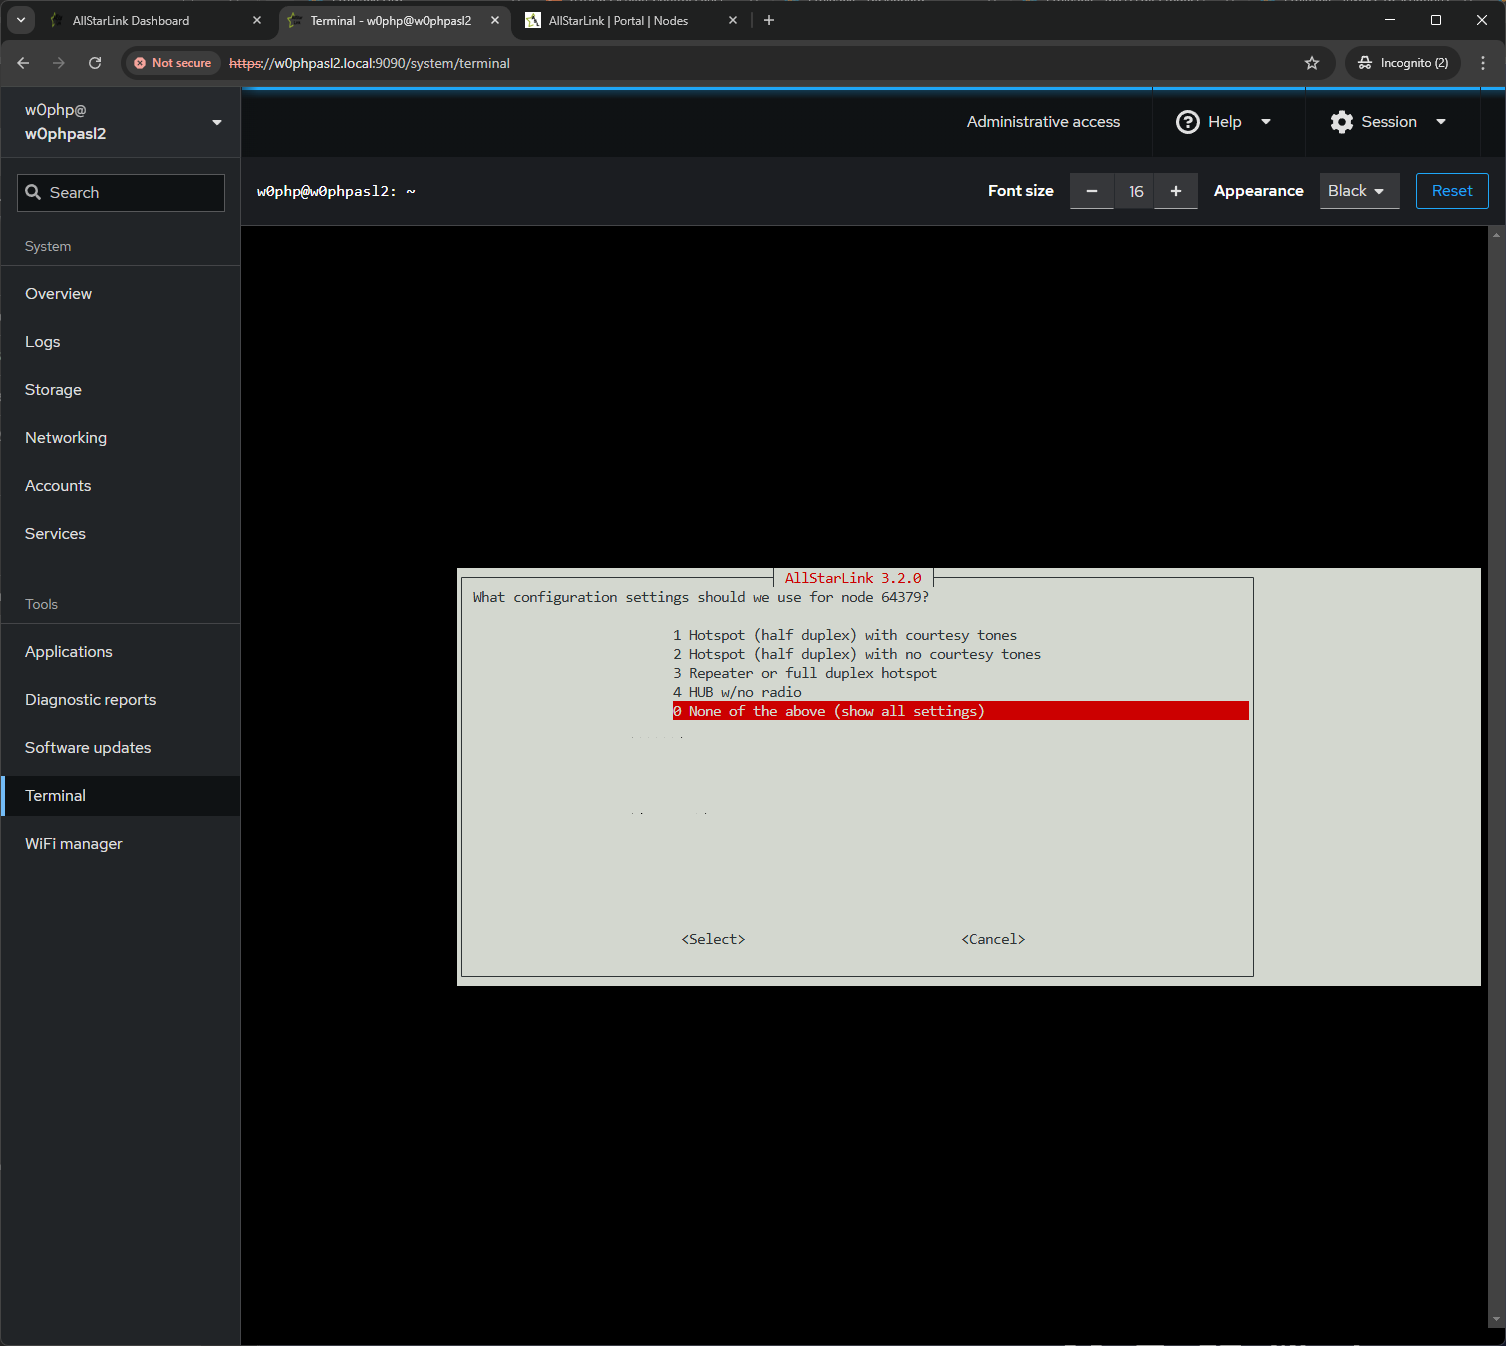Click Administrative access button

pyautogui.click(x=1043, y=122)
